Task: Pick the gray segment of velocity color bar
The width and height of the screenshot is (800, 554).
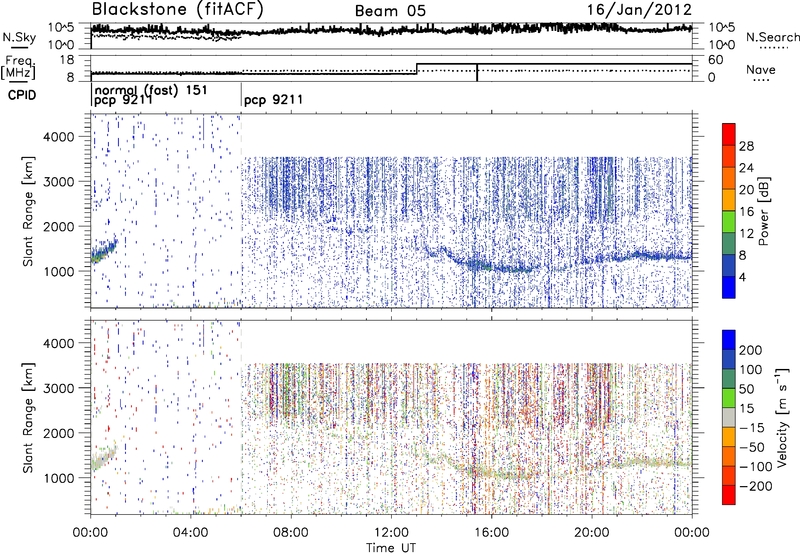Action: [729, 417]
